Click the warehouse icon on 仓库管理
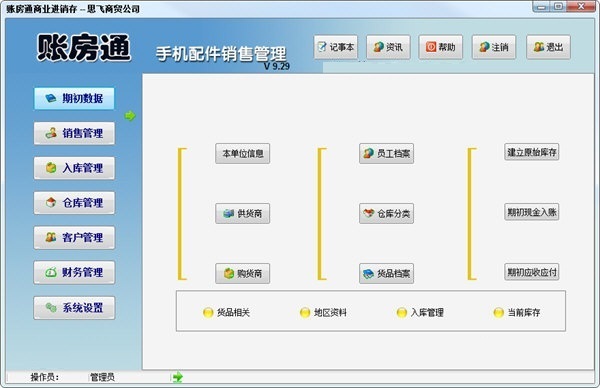Screen dimensions: 600x388 (x=51, y=202)
